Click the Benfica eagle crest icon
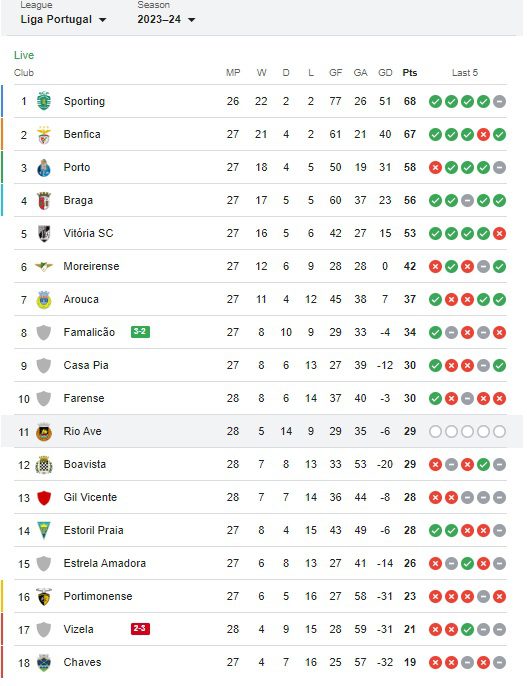 [44, 134]
